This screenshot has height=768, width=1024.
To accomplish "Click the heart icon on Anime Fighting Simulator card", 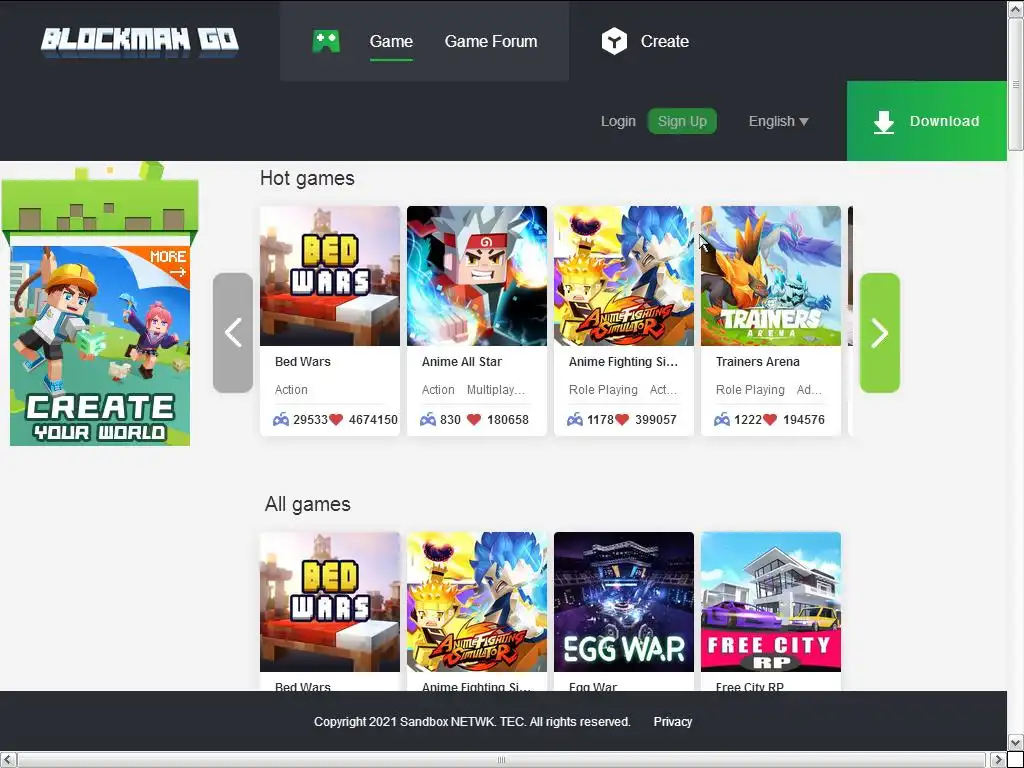I will [x=622, y=419].
